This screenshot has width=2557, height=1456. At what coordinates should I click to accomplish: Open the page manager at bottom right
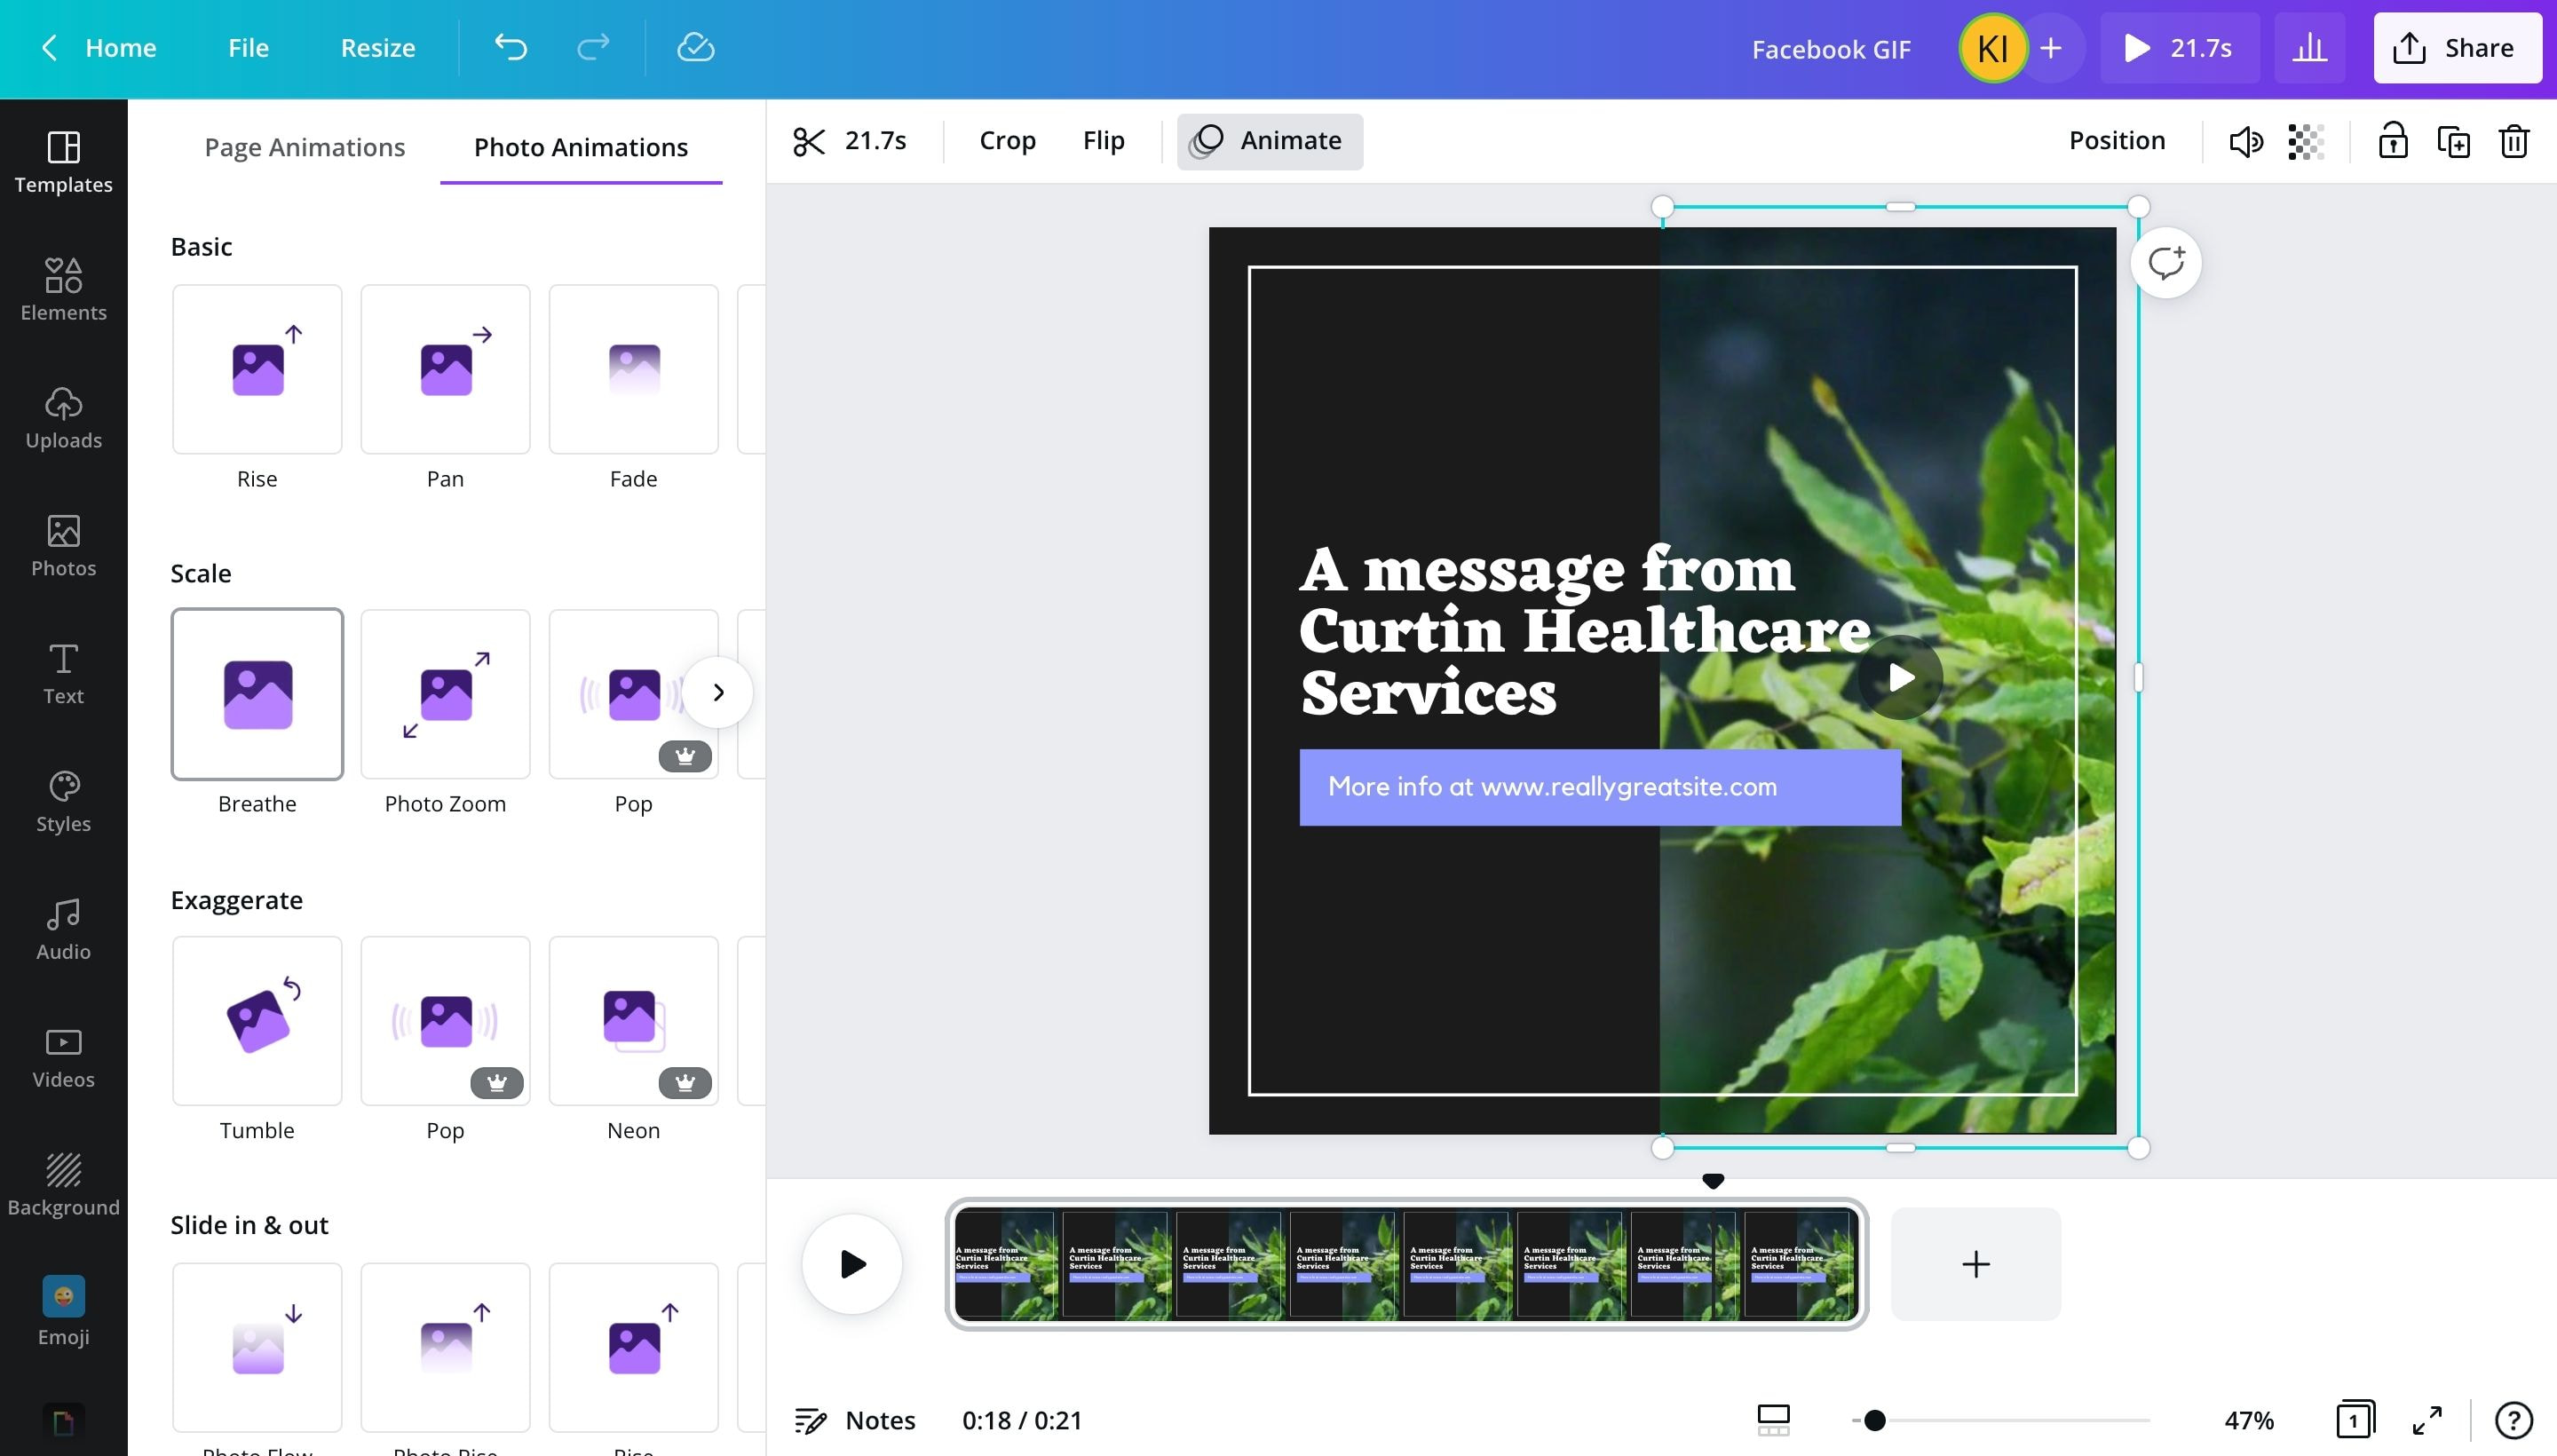tap(2355, 1419)
